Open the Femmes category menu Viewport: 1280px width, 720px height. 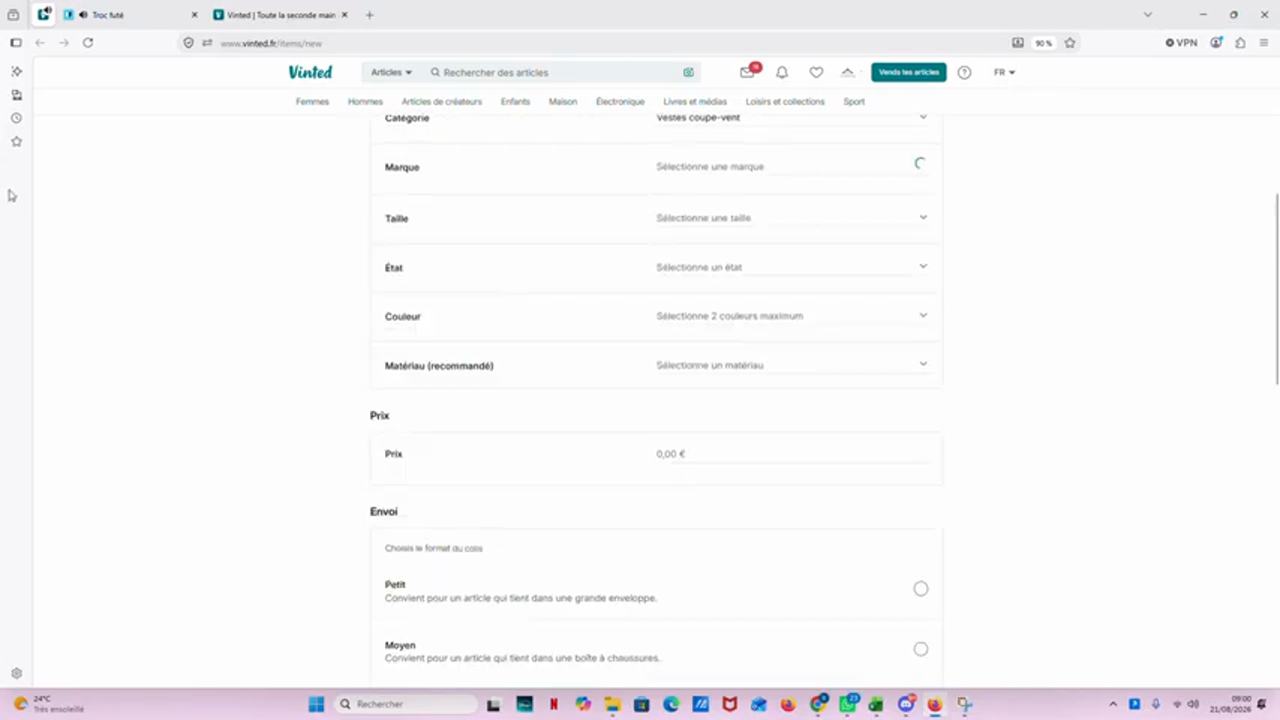pos(312,101)
